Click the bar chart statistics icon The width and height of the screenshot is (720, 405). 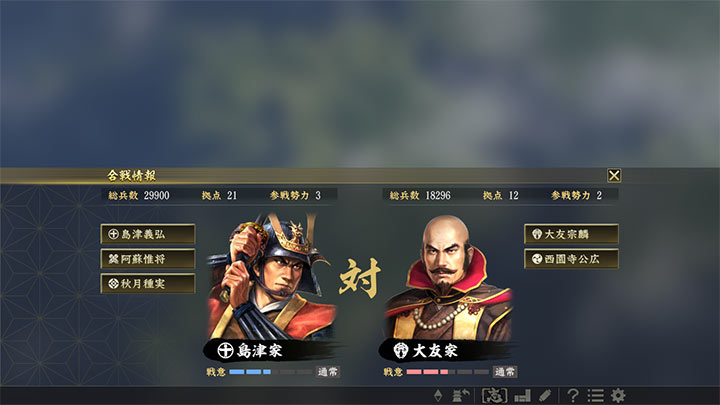tap(523, 395)
